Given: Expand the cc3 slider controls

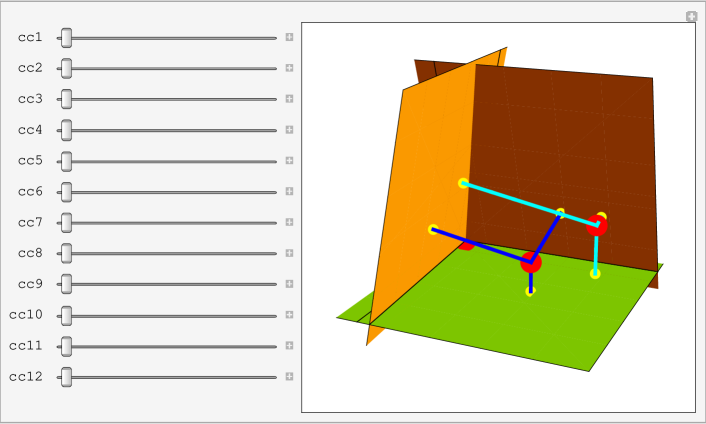Looking at the screenshot, I should (290, 99).
